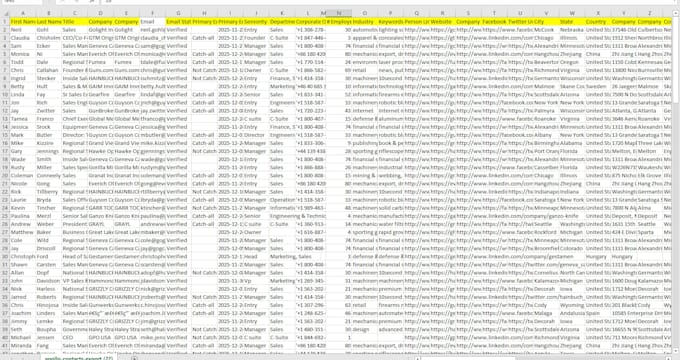Click state cell 'Wyoming'
The width and height of the screenshot is (680, 360).
[572, 305]
